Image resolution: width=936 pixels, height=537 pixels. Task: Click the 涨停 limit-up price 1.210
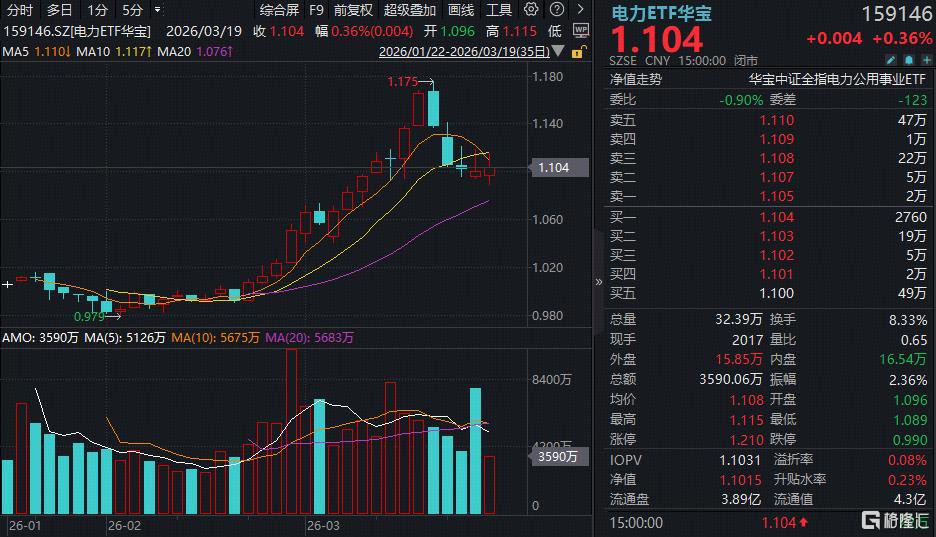[746, 440]
